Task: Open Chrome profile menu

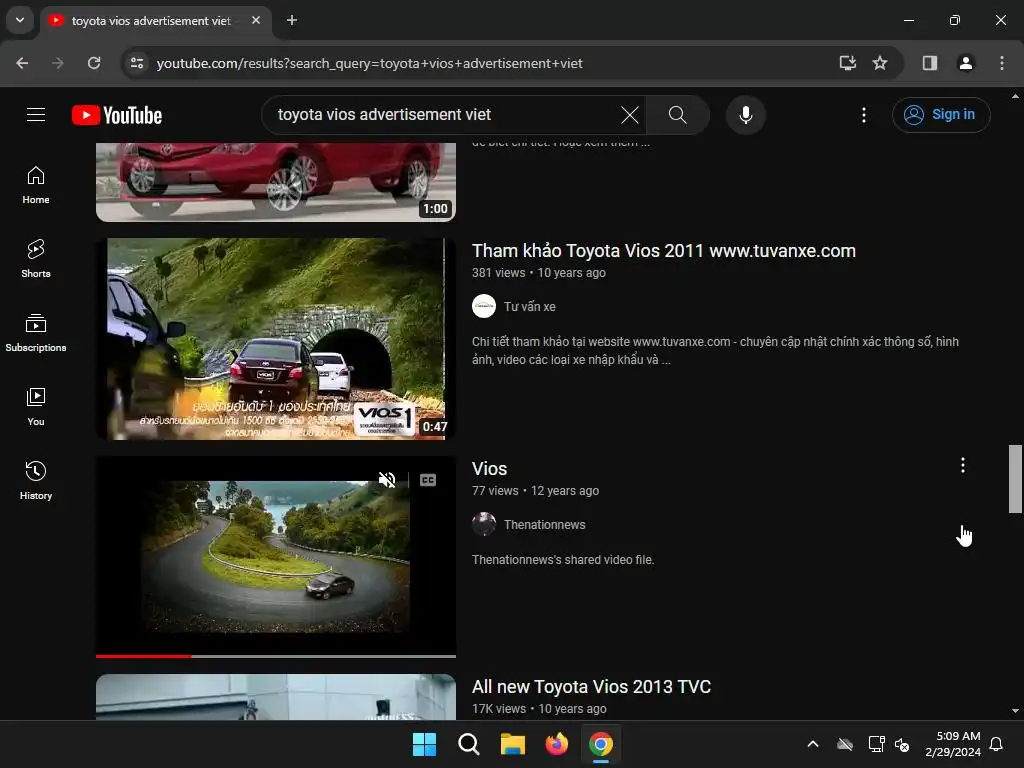Action: 965,63
